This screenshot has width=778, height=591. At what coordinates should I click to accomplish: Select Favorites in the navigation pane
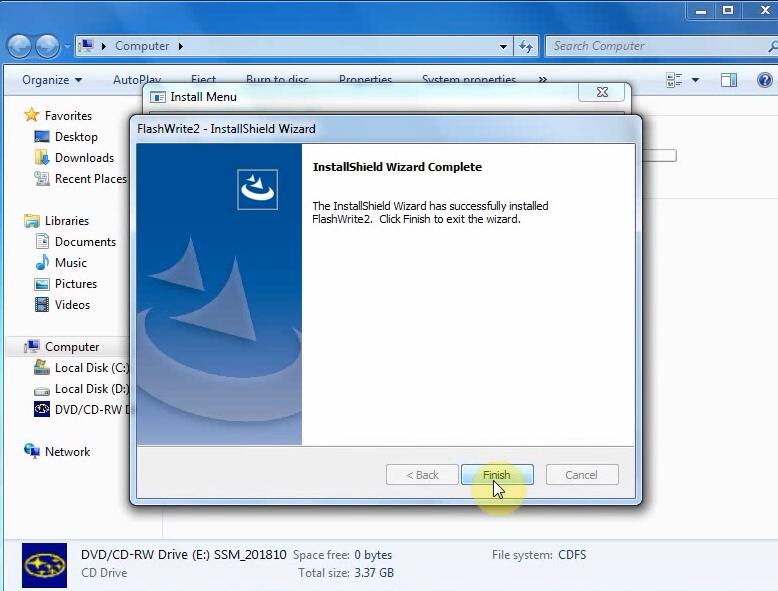(x=68, y=116)
